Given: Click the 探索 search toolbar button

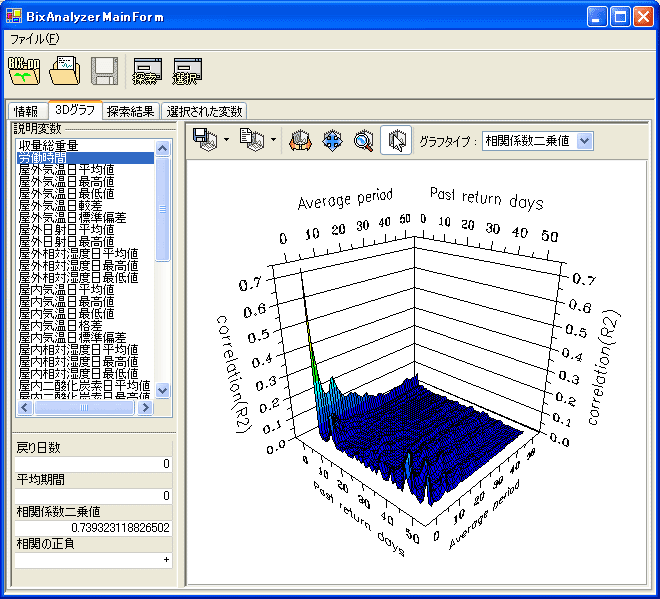Looking at the screenshot, I should (147, 71).
